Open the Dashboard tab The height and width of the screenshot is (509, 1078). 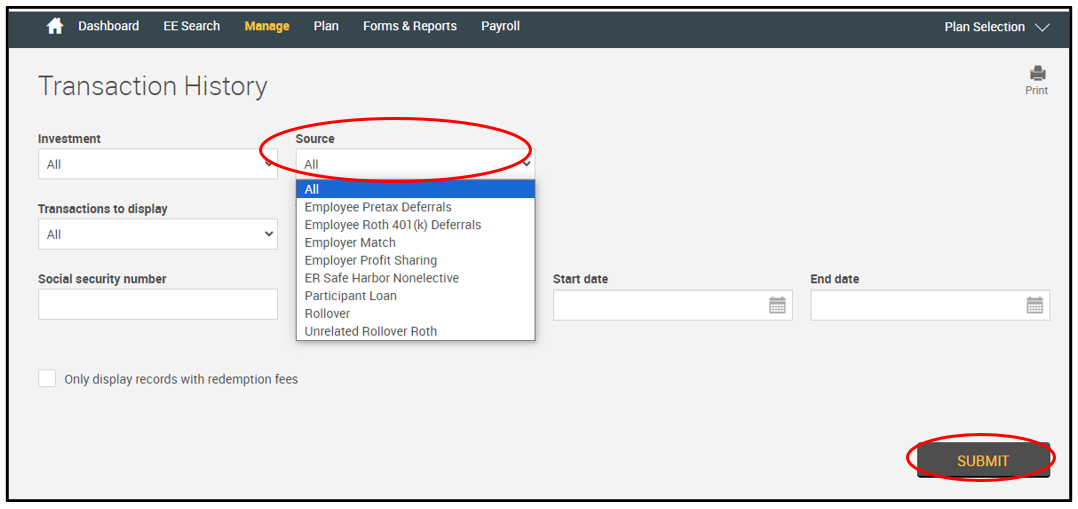[x=109, y=26]
